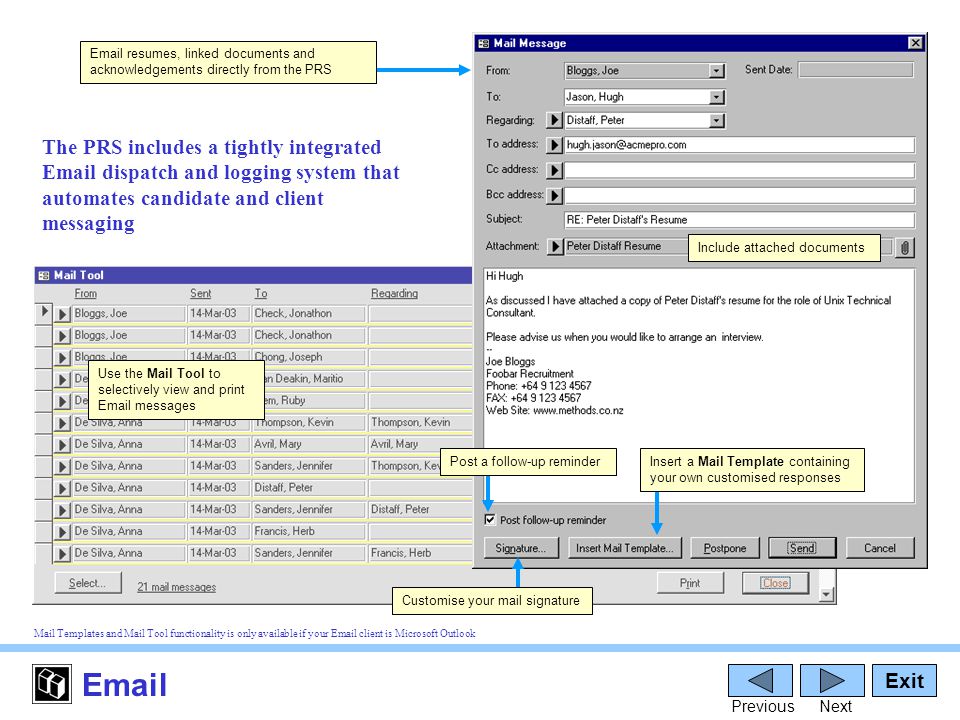Click the Sent Date field

pyautogui.click(x=856, y=70)
